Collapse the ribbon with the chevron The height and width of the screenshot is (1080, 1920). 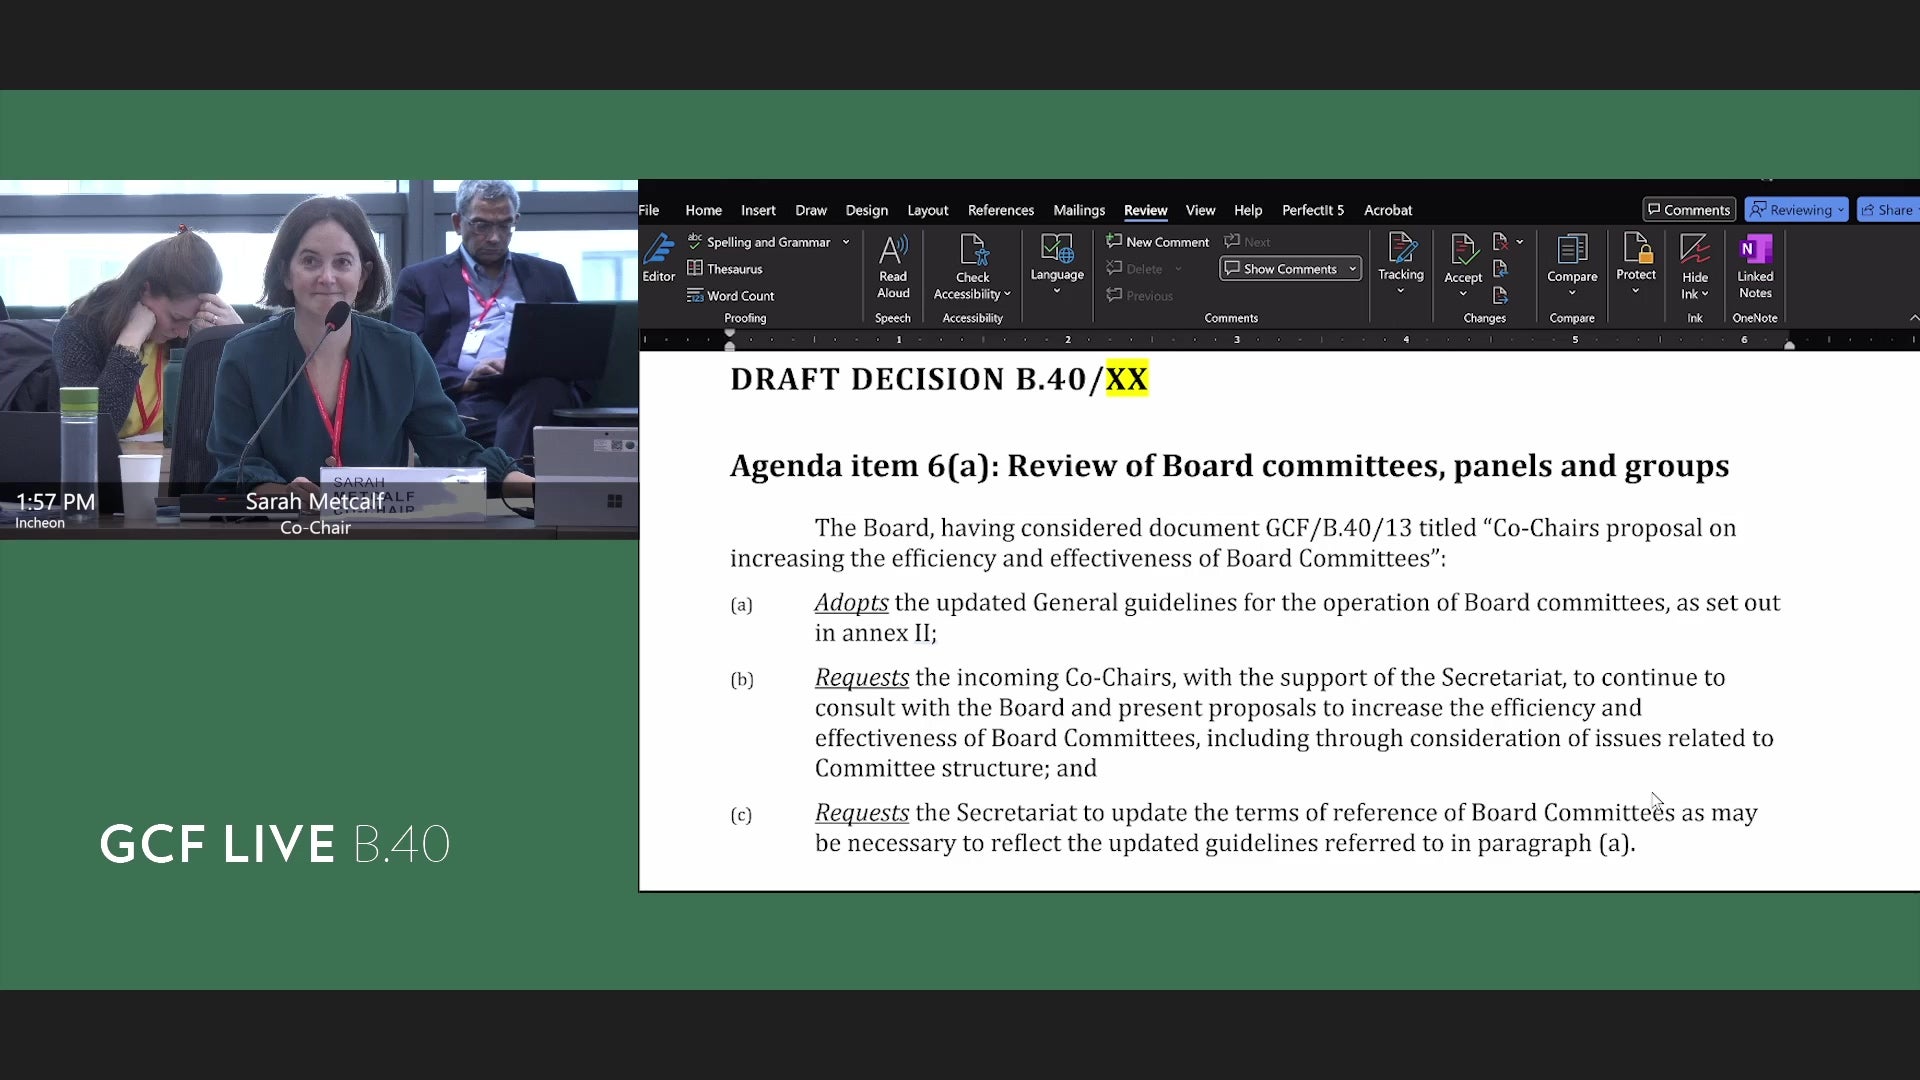click(1913, 318)
